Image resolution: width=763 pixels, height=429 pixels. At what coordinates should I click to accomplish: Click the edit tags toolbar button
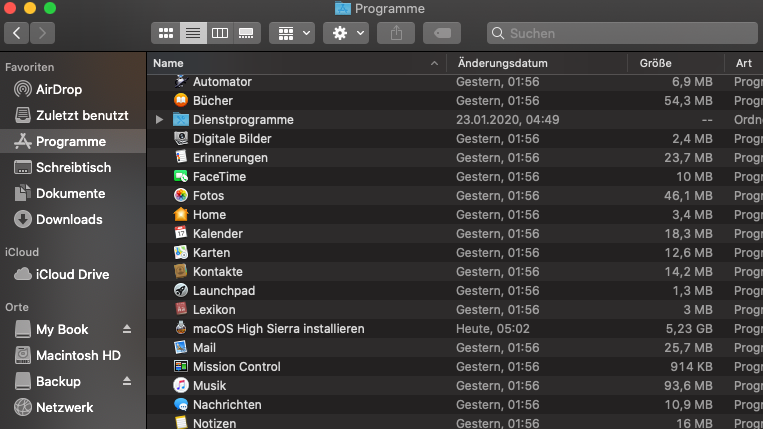click(x=441, y=33)
